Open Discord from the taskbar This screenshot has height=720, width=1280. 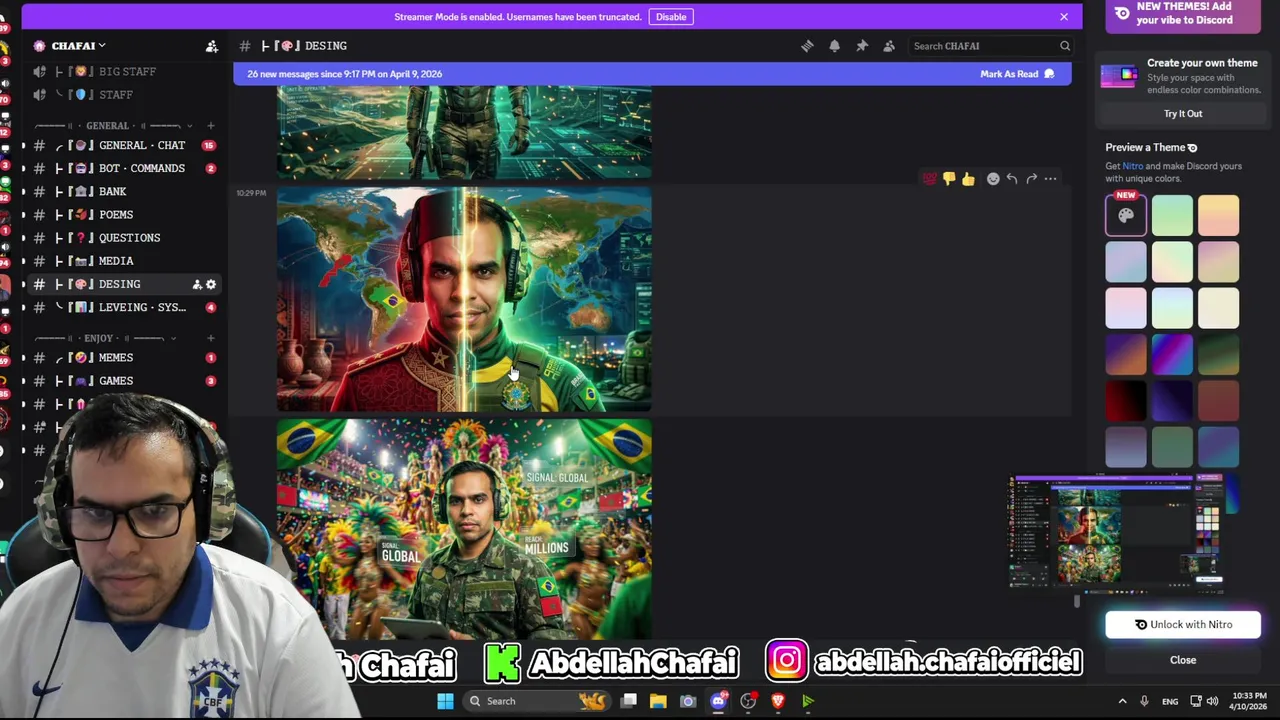point(718,701)
